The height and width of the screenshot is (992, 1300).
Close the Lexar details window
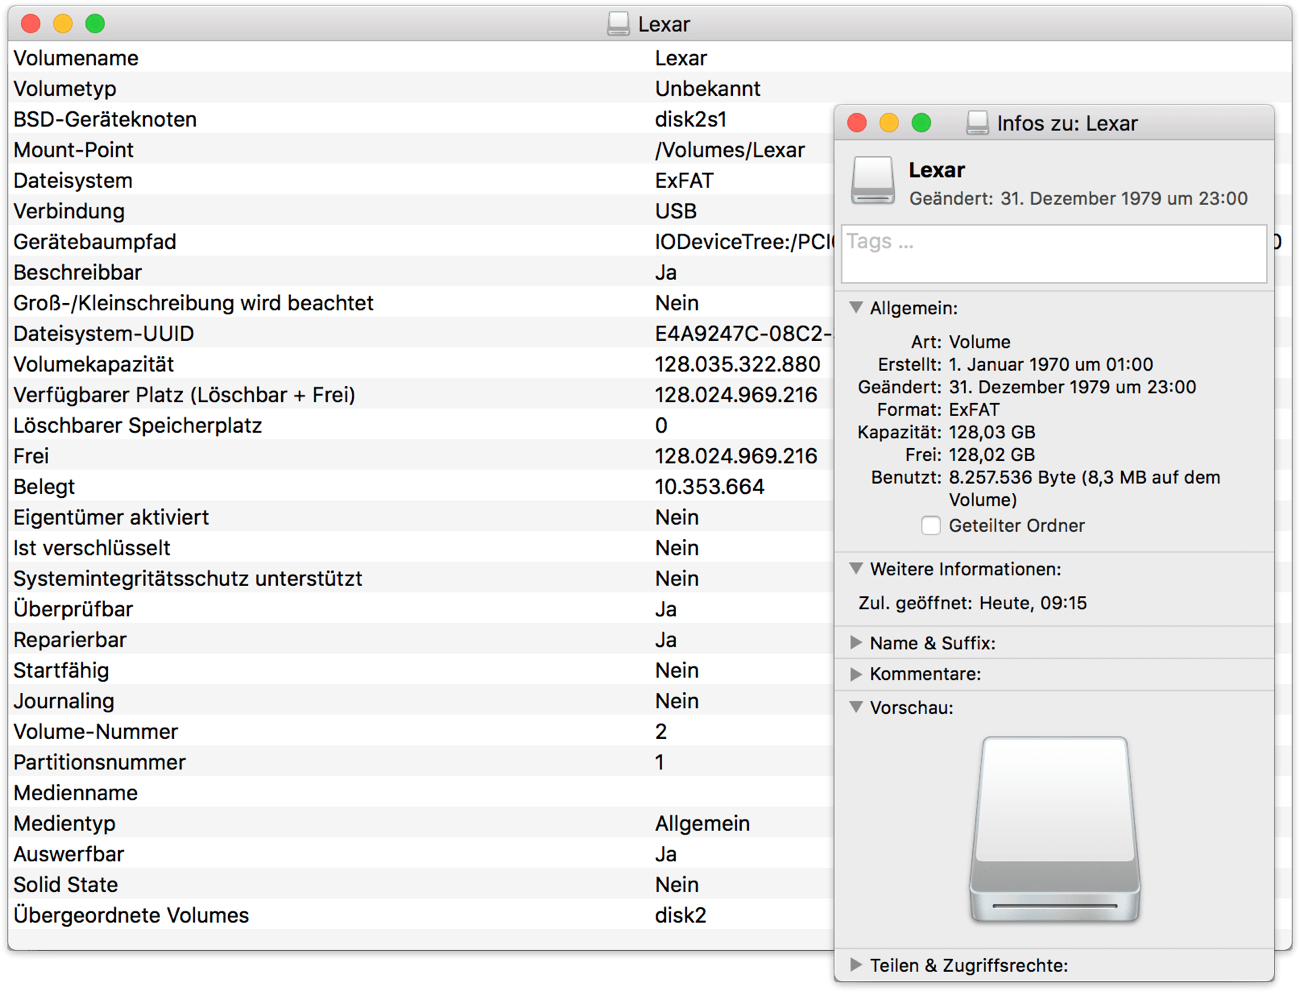(31, 24)
